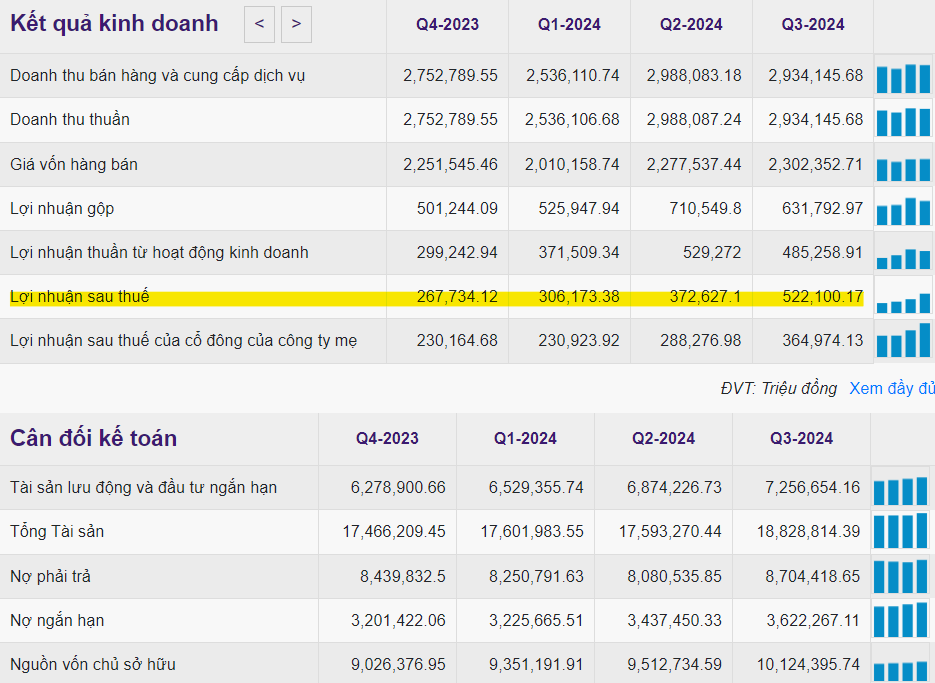Viewport: 935px width, 683px height.
Task: Select Q3-2024 header in Cân đối kế toán
Action: [x=801, y=438]
